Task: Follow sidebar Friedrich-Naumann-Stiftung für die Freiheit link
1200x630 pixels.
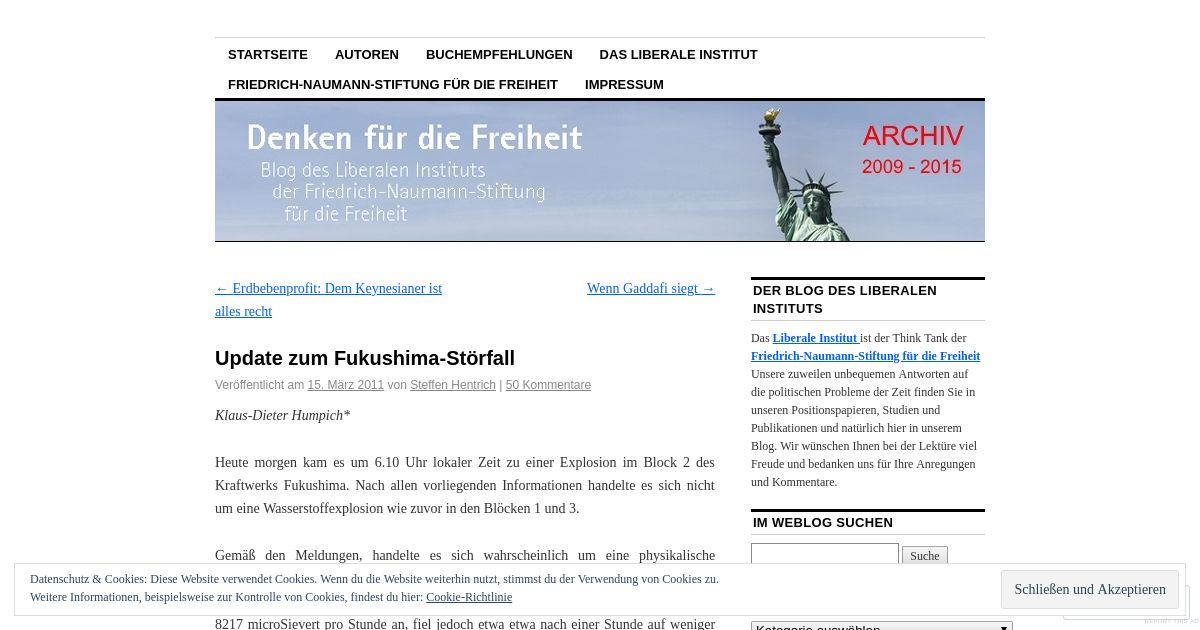Action: (x=865, y=356)
